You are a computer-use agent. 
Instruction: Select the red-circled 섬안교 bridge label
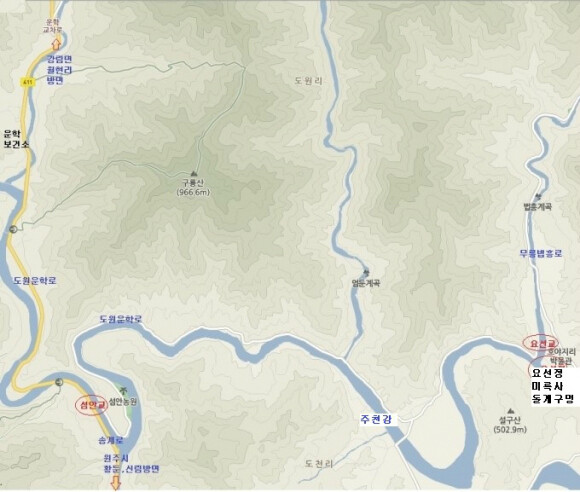click(92, 405)
